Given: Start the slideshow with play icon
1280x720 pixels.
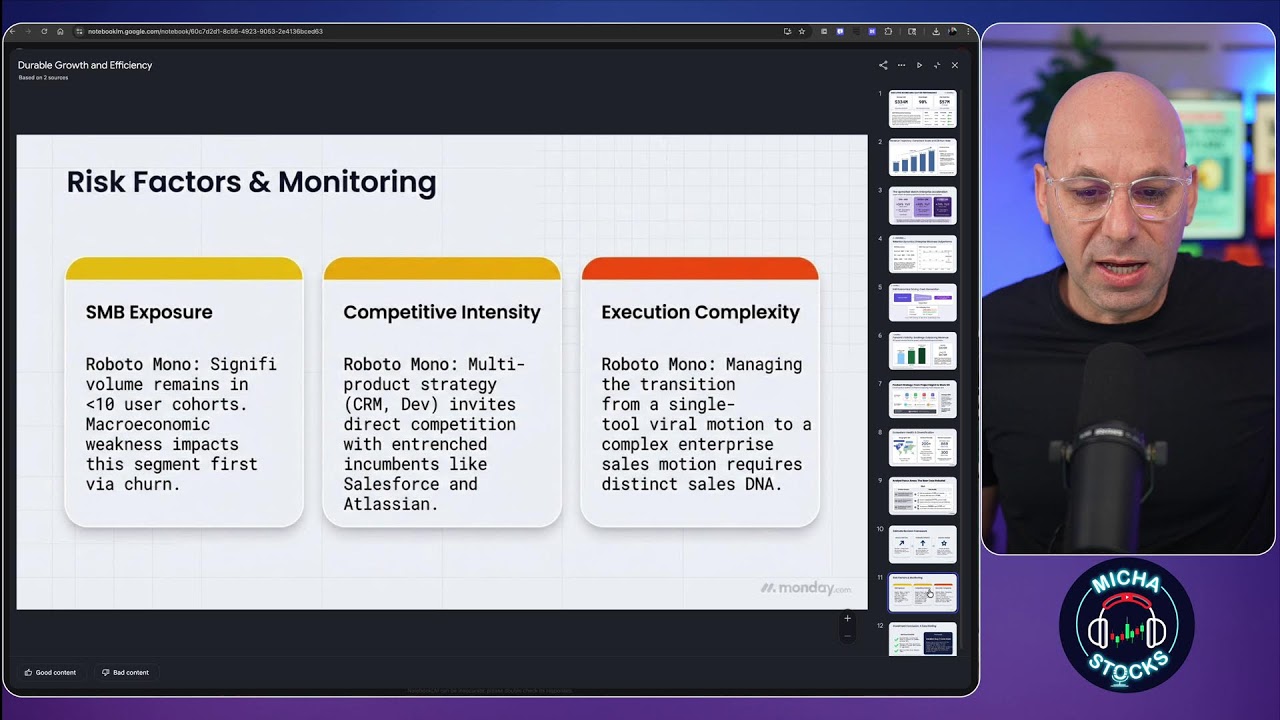Looking at the screenshot, I should pos(919,65).
